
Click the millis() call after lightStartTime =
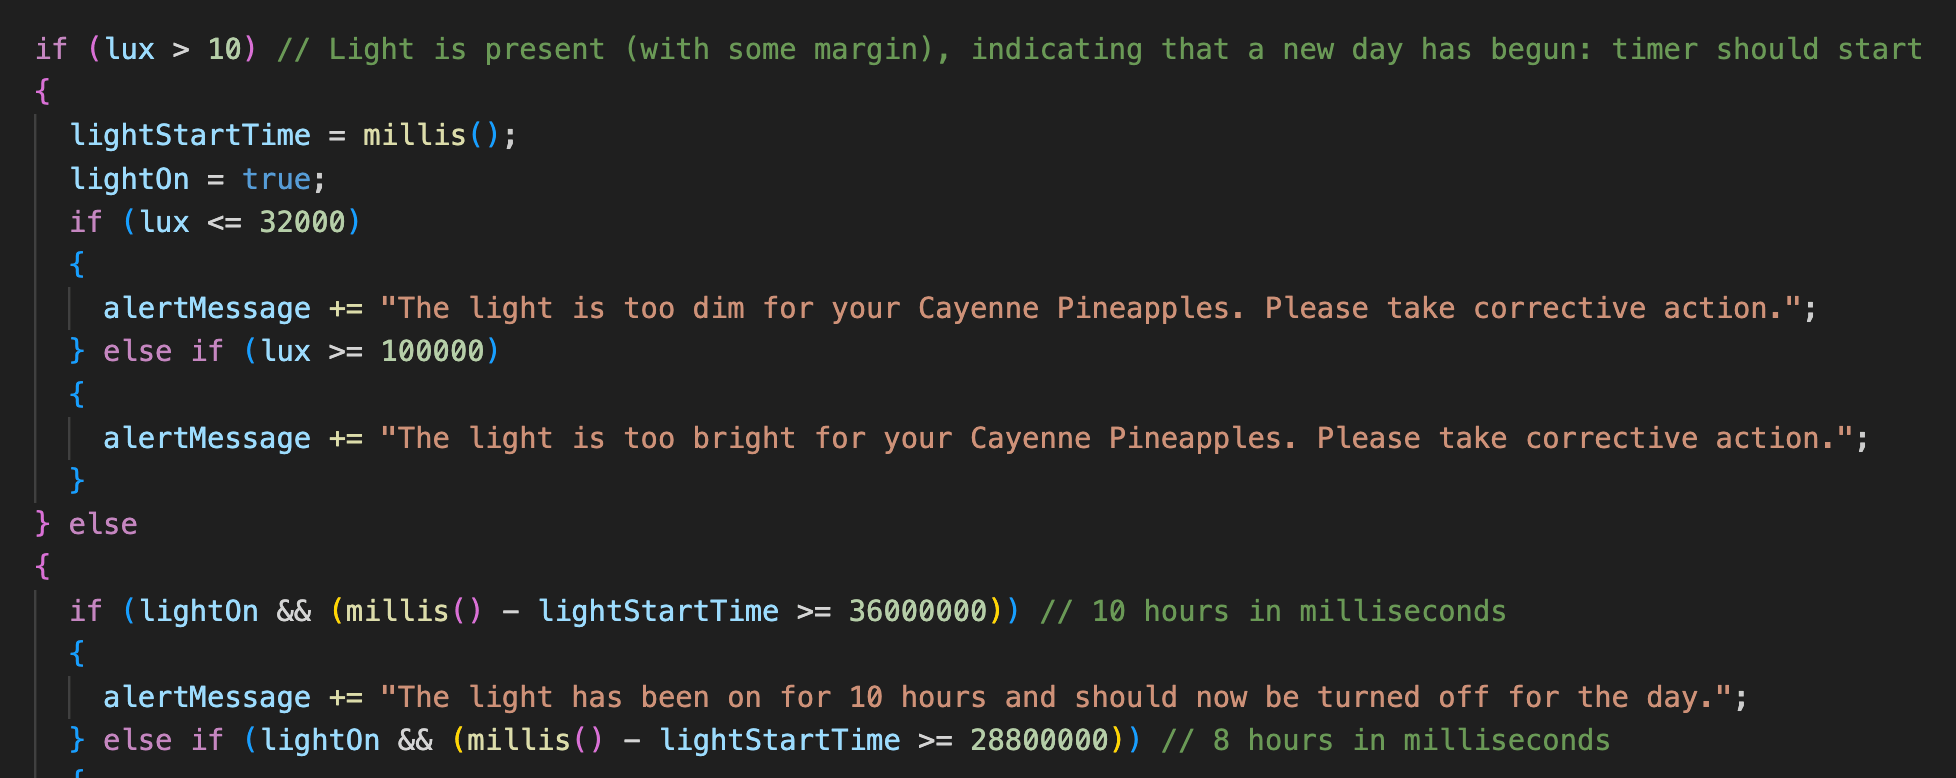point(430,135)
